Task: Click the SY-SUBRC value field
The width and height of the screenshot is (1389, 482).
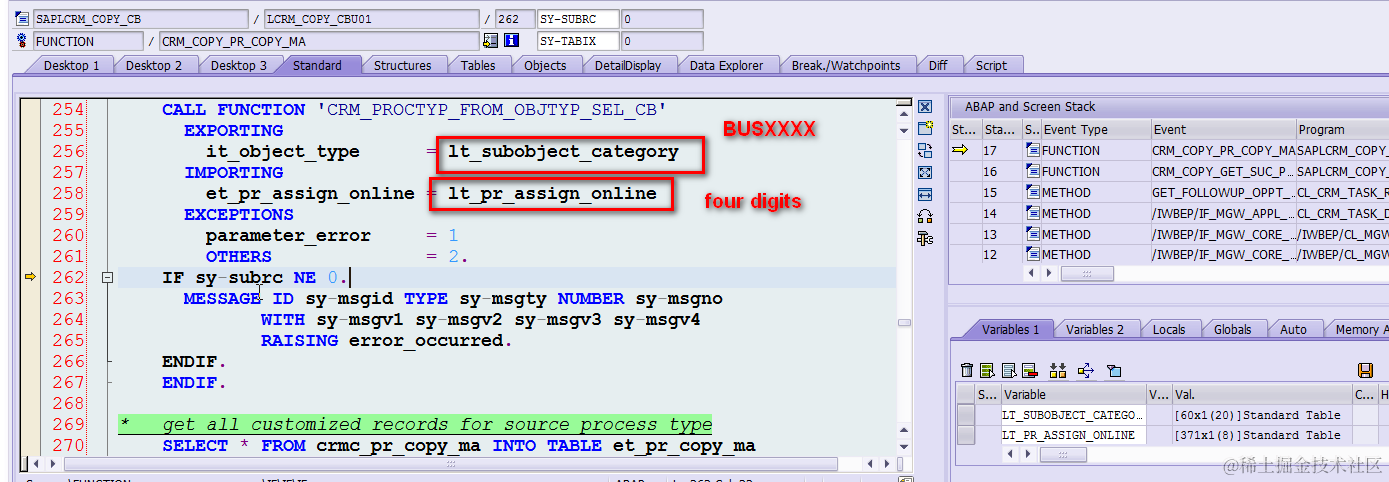Action: (x=661, y=19)
